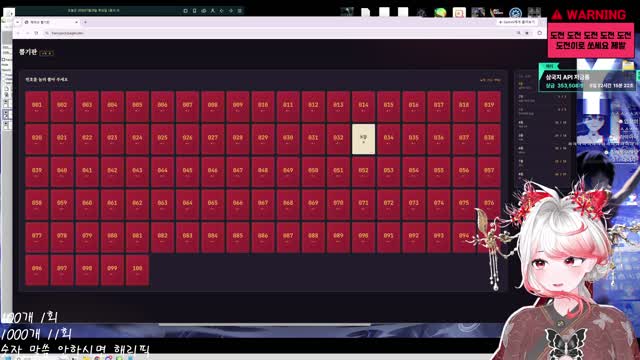Image resolution: width=640 pixels, height=360 pixels.
Task: Flip the red card numbered 001
Action: click(37, 107)
